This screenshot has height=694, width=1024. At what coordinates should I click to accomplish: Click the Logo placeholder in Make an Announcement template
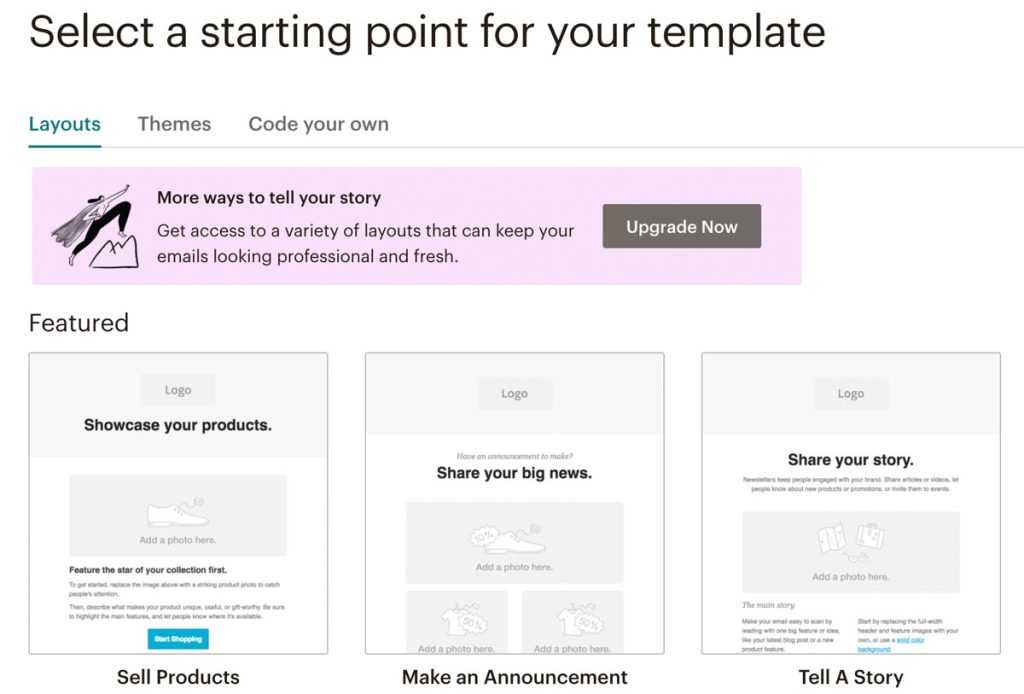click(x=515, y=394)
